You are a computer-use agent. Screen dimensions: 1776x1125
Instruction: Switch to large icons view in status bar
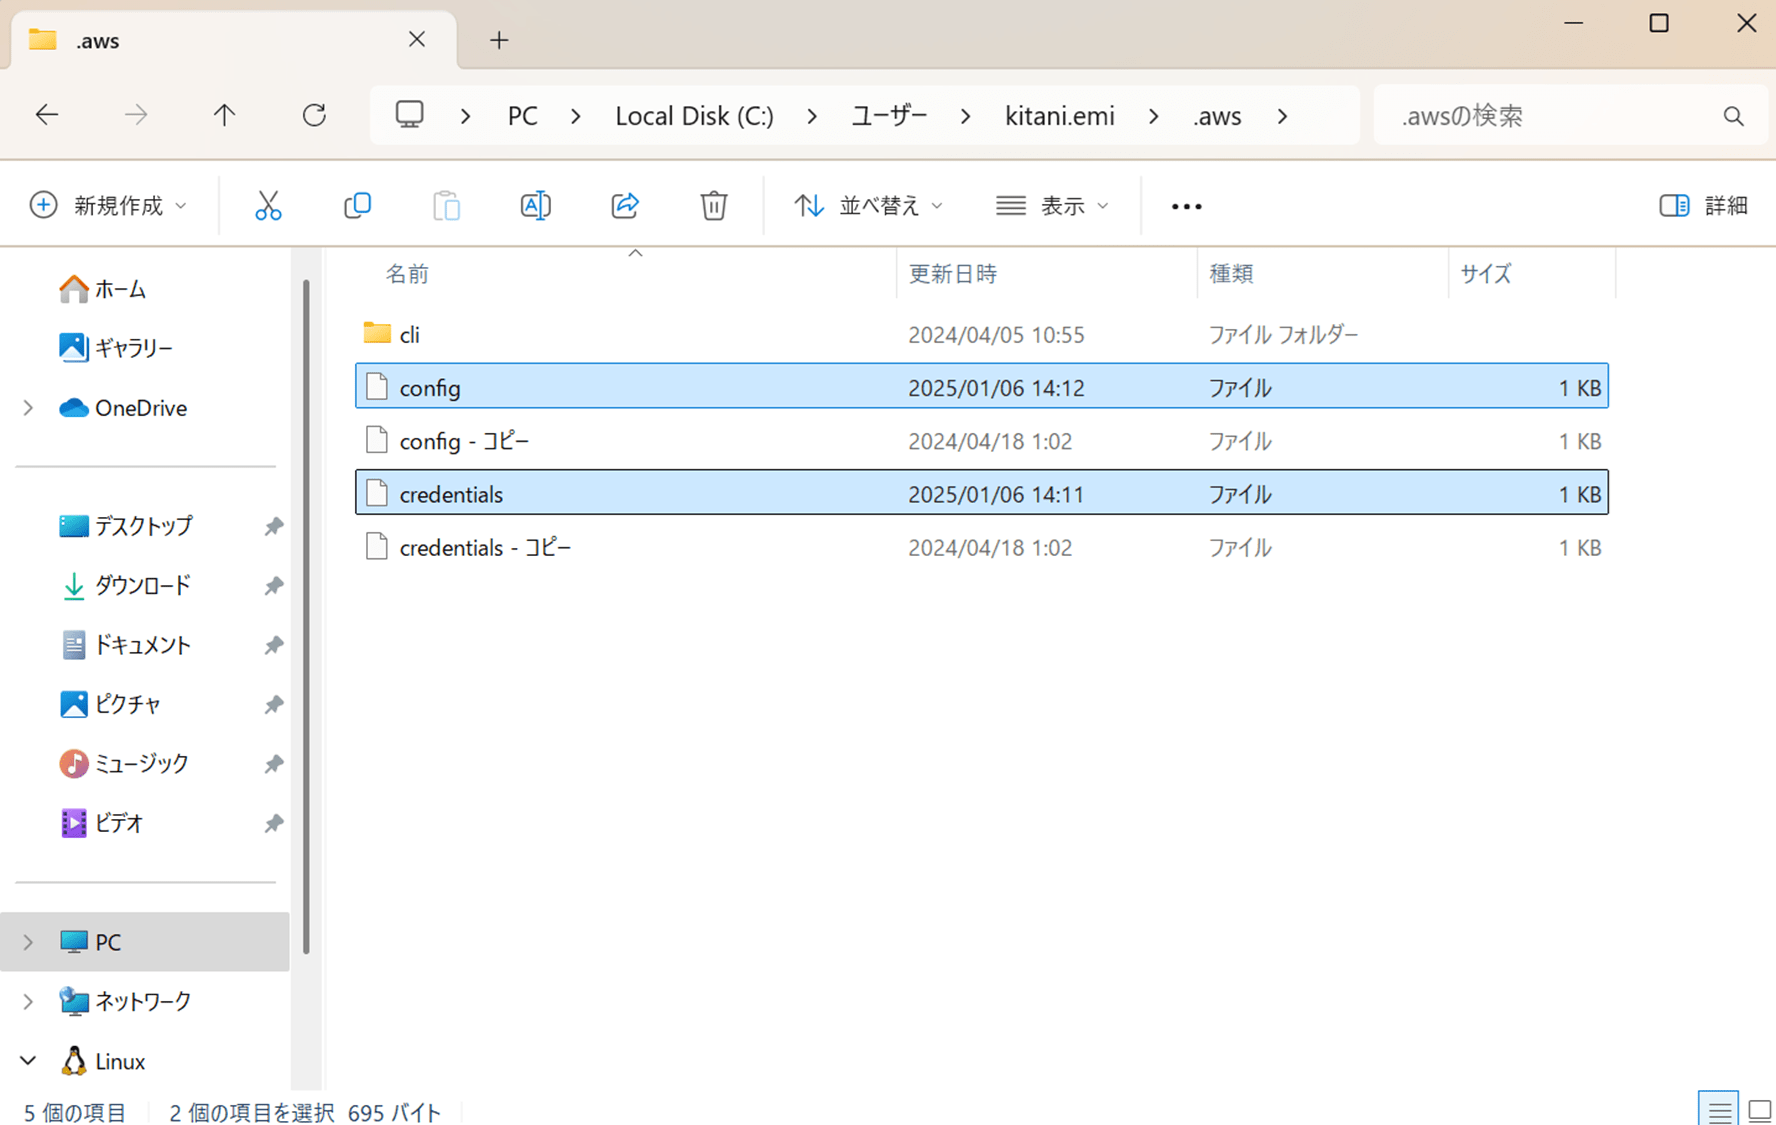[x=1759, y=1110]
